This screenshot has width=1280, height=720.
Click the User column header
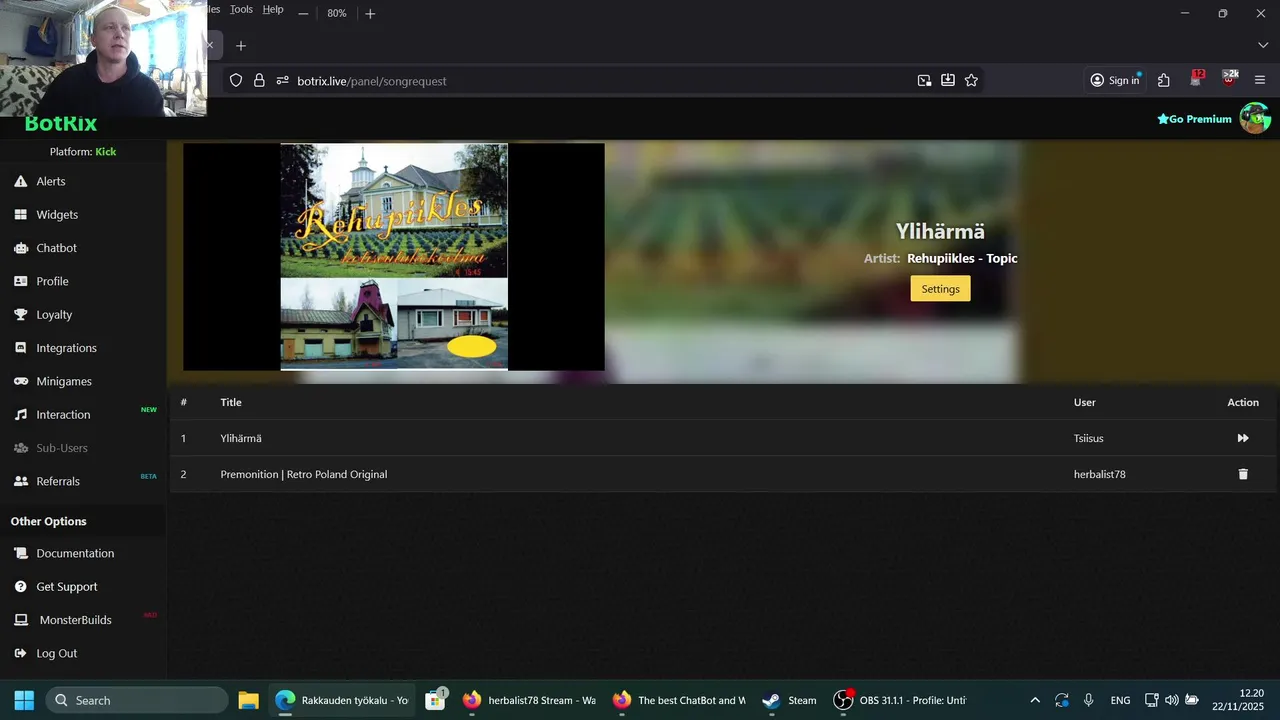pos(1085,402)
